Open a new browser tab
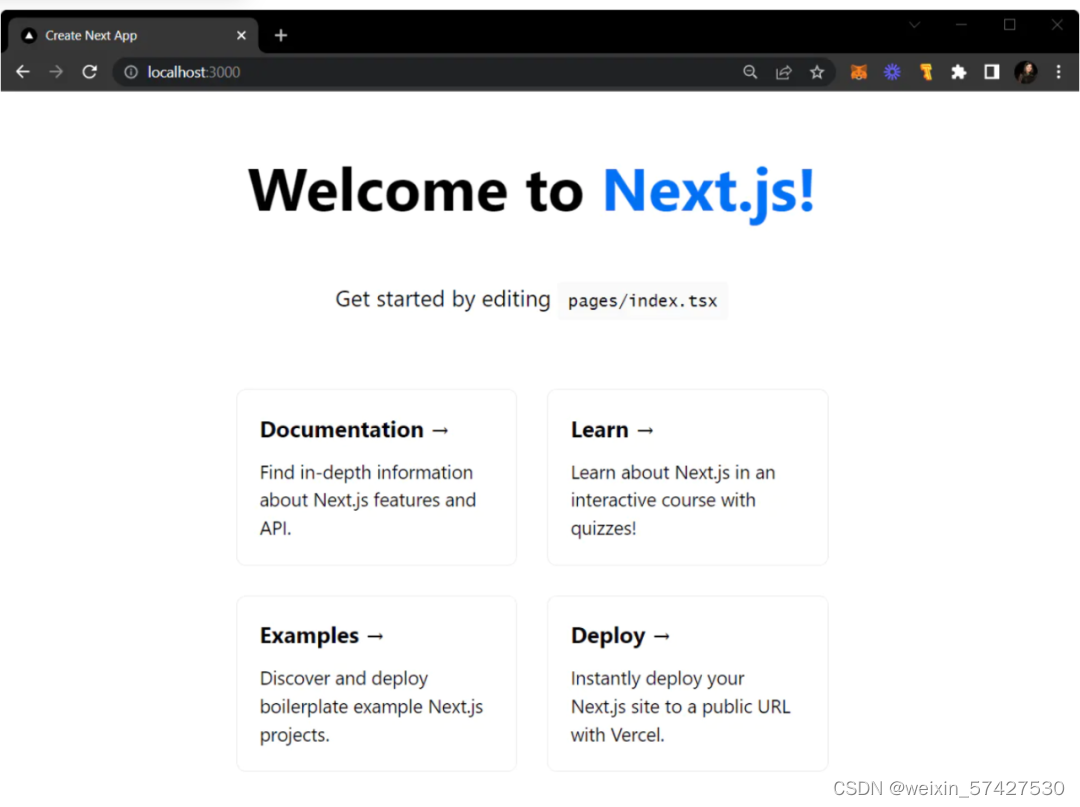This screenshot has width=1080, height=807. point(281,35)
